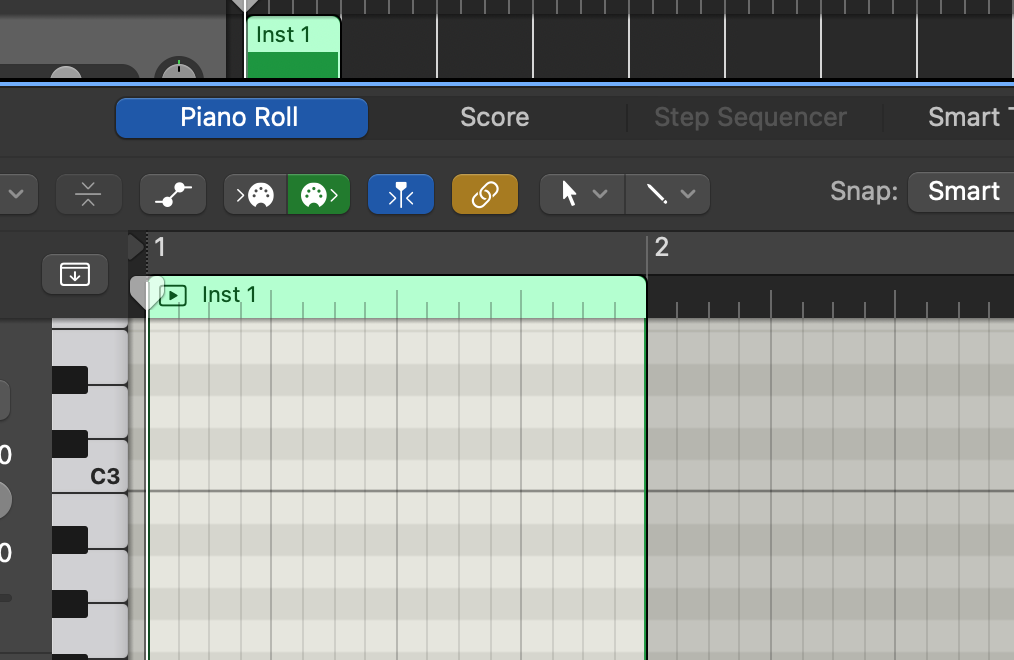
Task: Click the catch content button beside ruler
Action: tap(75, 273)
